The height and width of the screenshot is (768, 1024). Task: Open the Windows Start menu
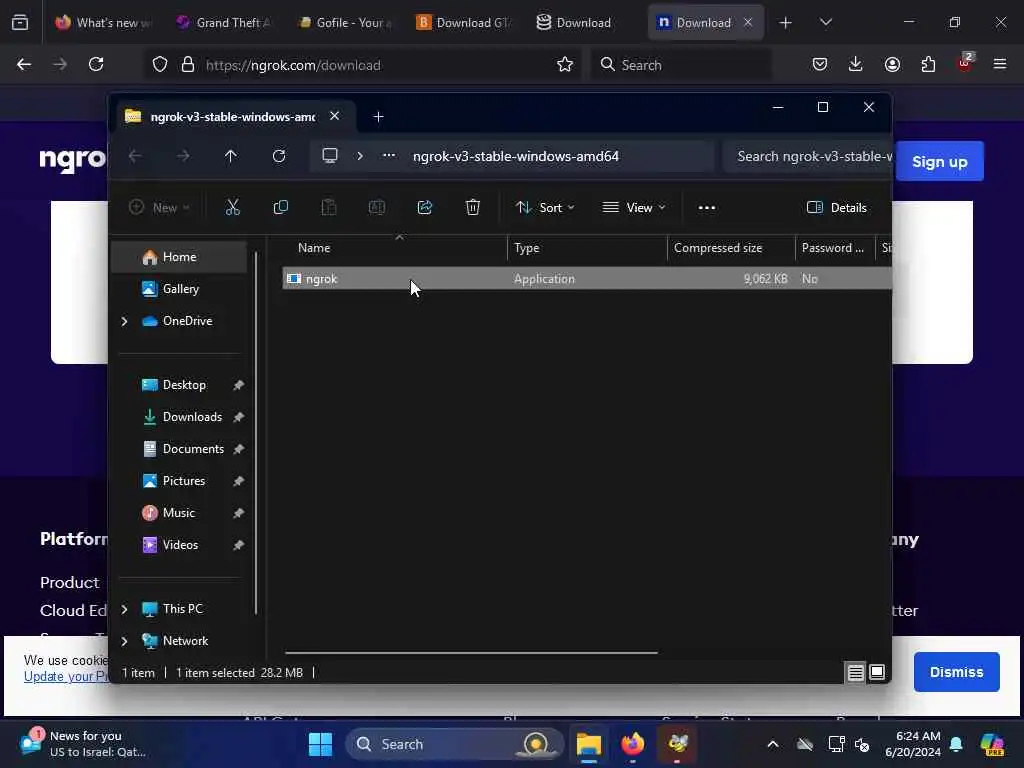coord(320,744)
